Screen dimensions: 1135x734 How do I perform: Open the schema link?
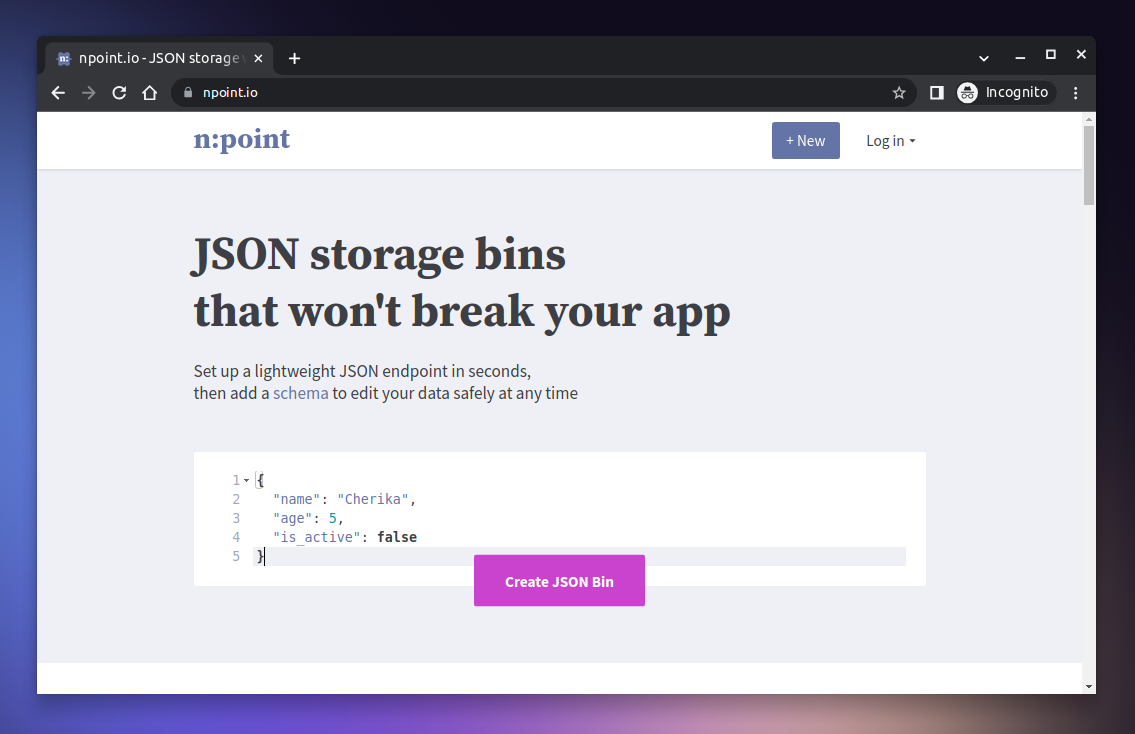pos(300,393)
